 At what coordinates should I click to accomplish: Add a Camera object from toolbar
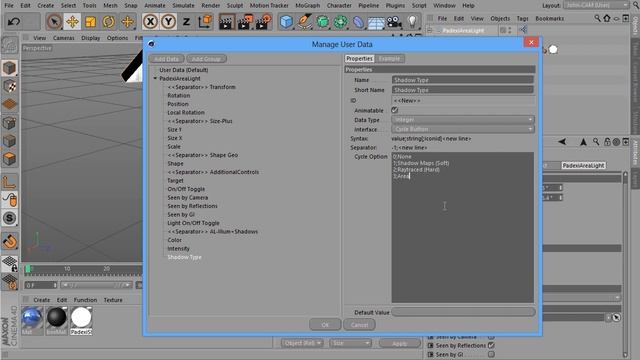coord(394,21)
